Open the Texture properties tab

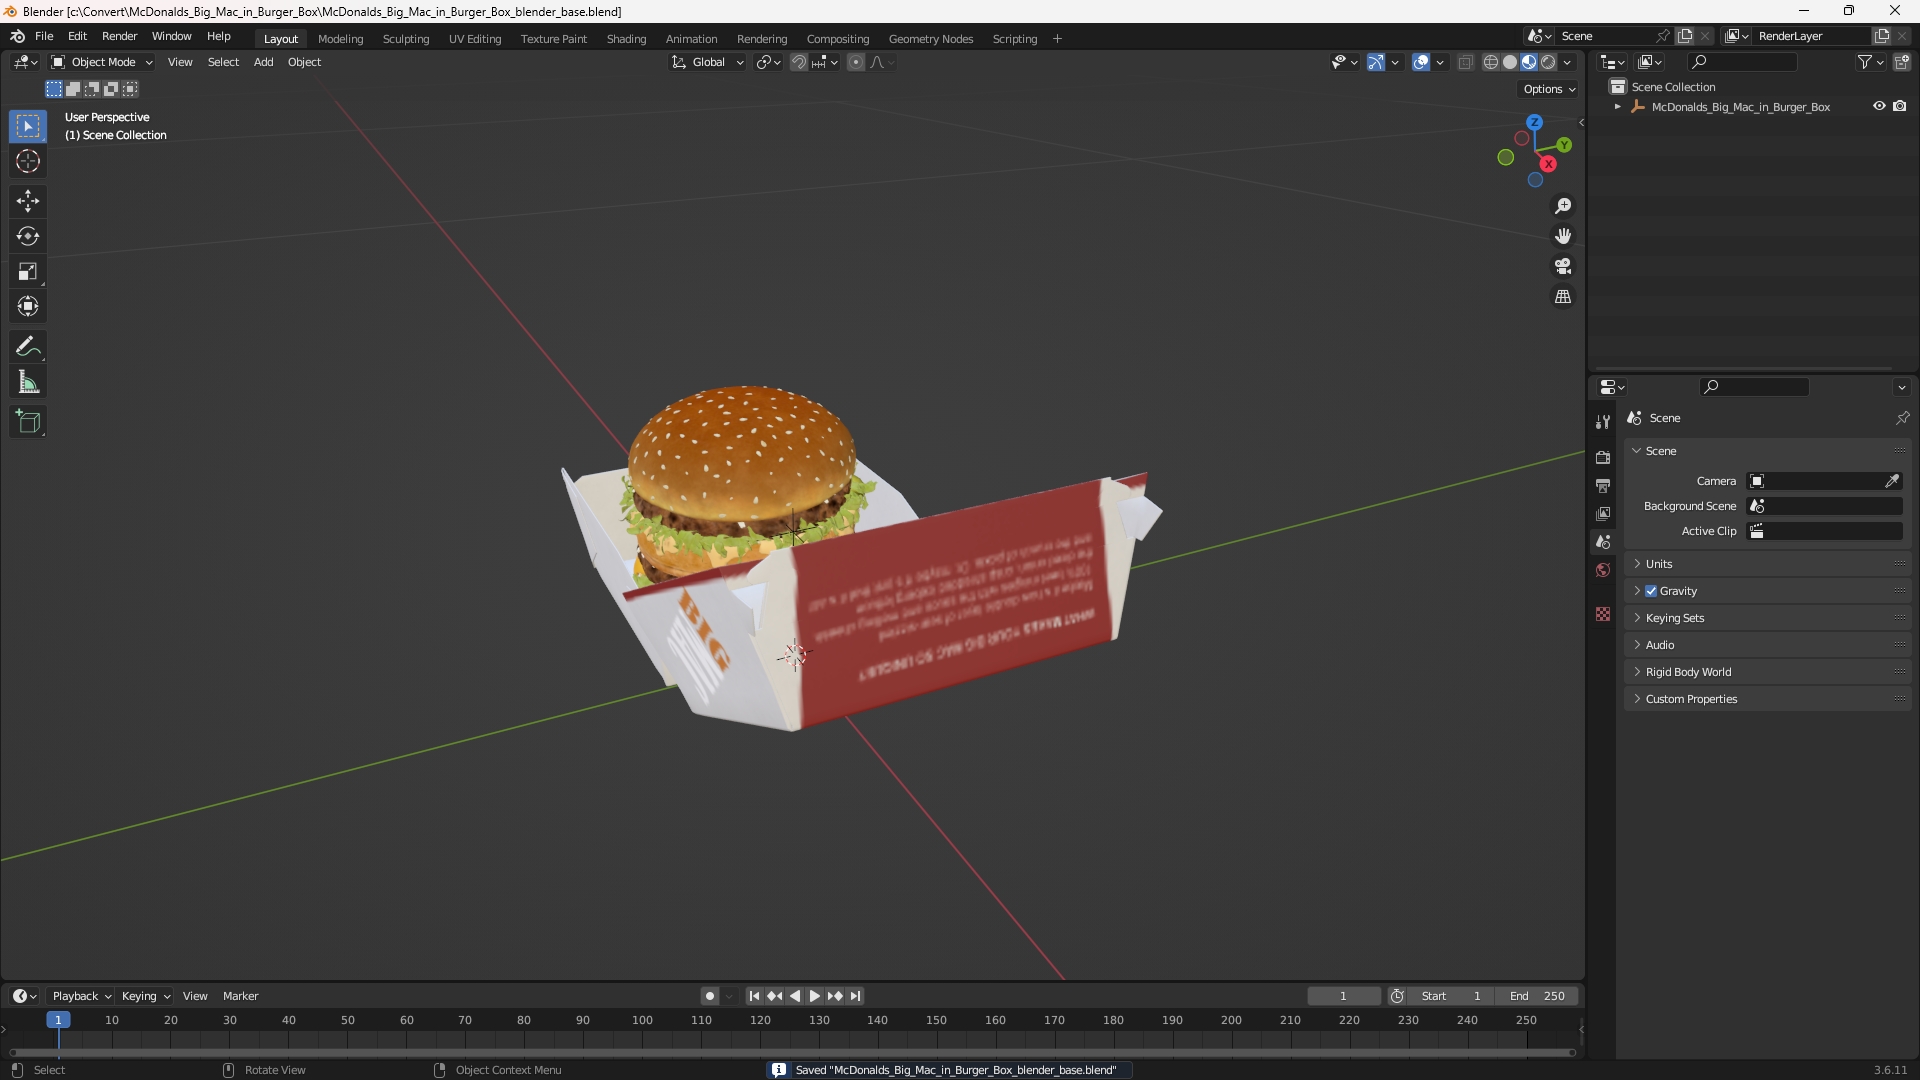(x=1603, y=614)
